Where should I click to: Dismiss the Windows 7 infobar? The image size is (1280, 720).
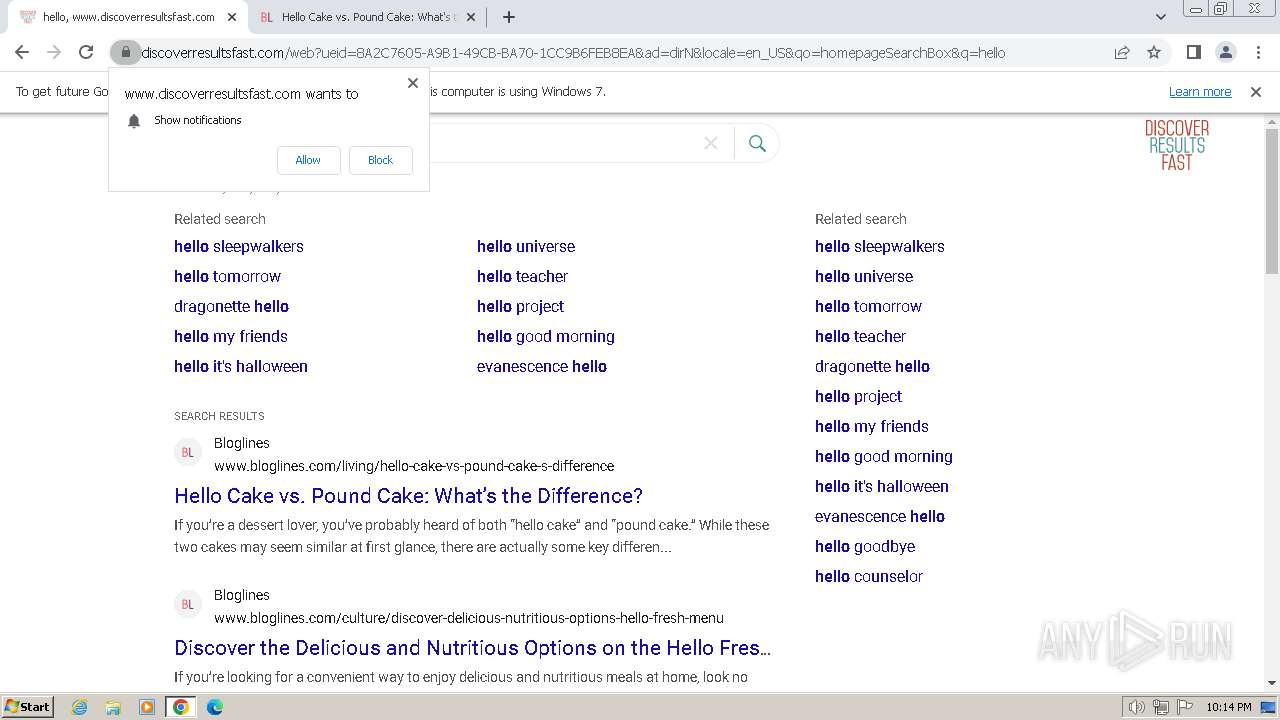[1256, 92]
